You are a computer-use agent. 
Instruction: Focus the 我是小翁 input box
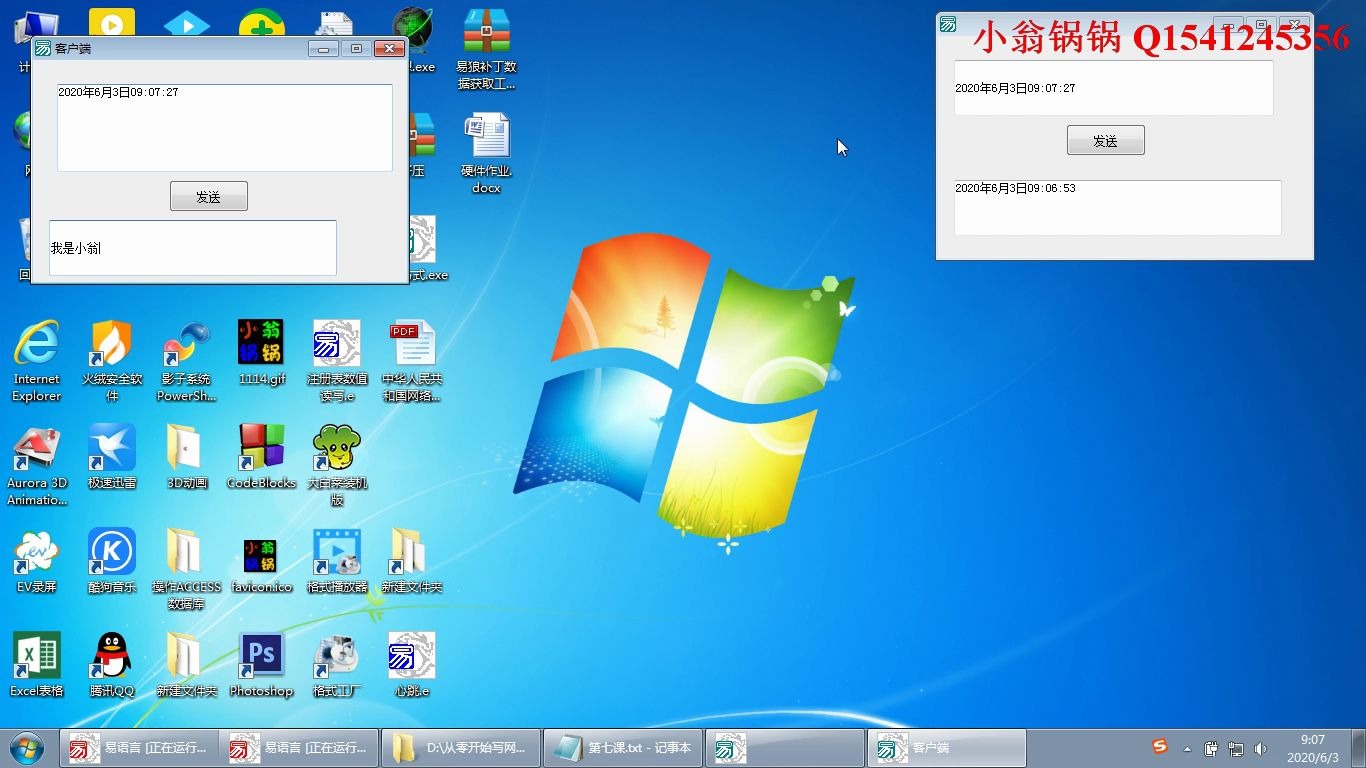pyautogui.click(x=193, y=248)
